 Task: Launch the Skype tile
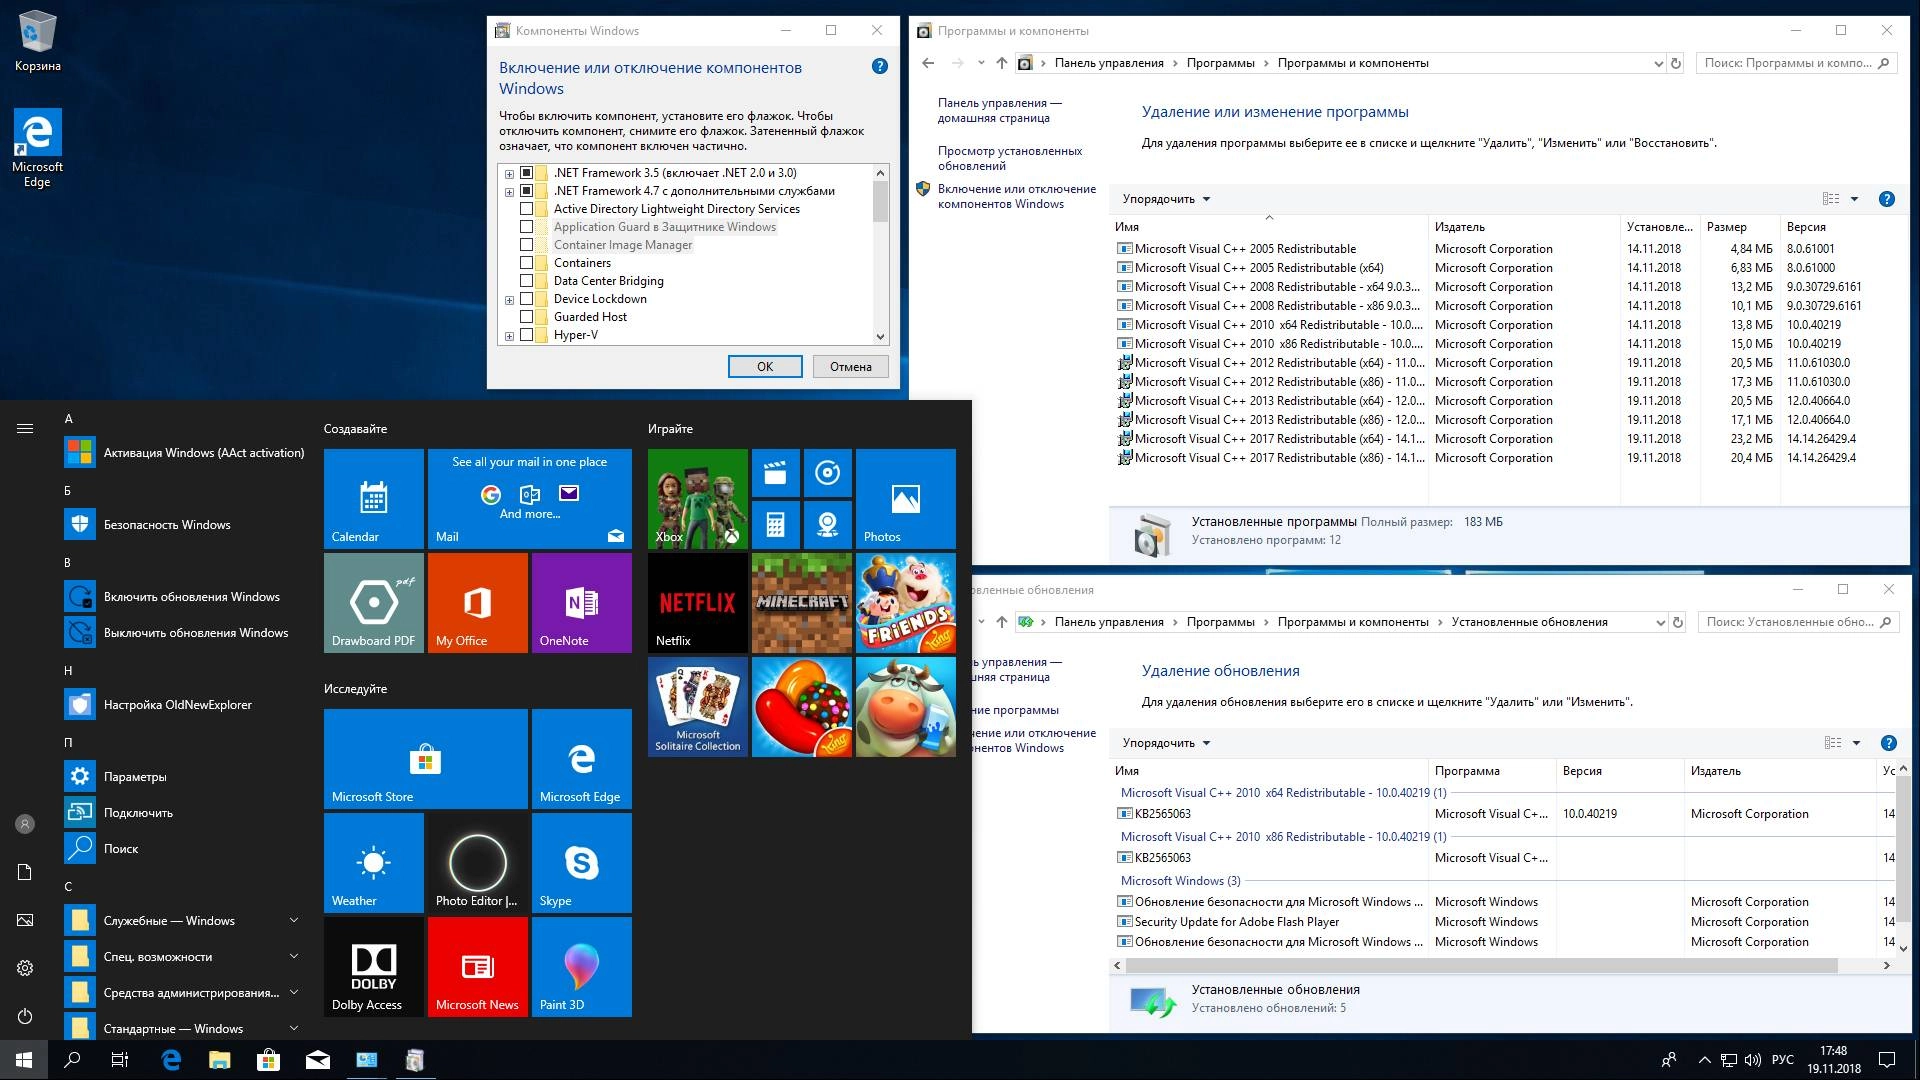pos(582,862)
